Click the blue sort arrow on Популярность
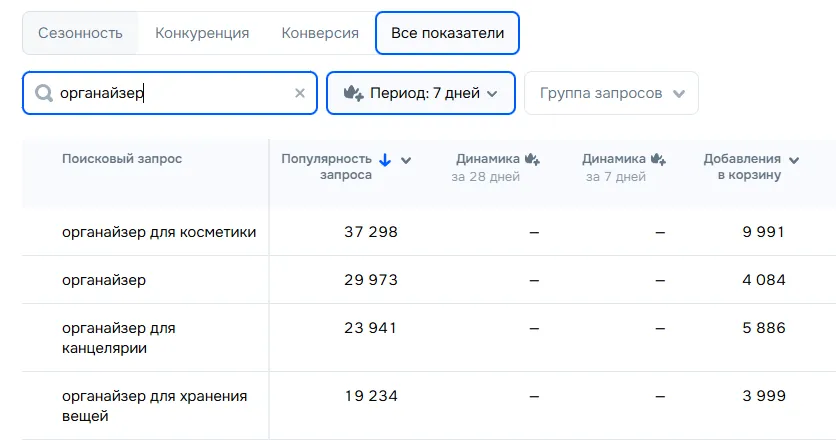The width and height of the screenshot is (836, 440). 385,159
